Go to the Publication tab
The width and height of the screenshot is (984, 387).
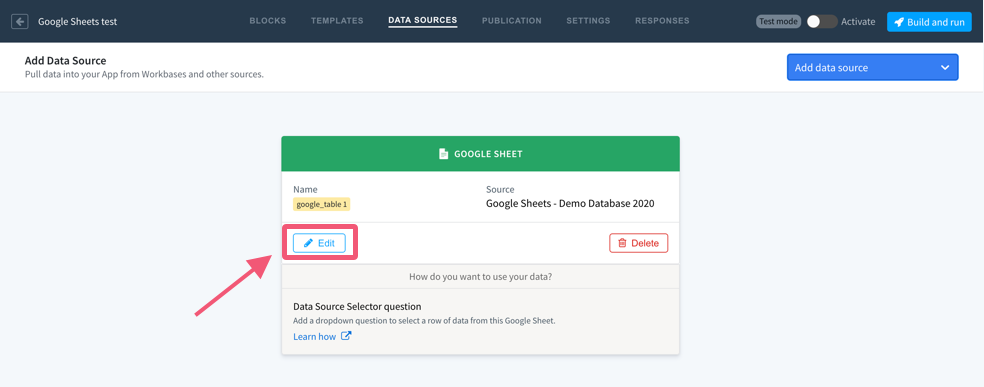pyautogui.click(x=512, y=21)
